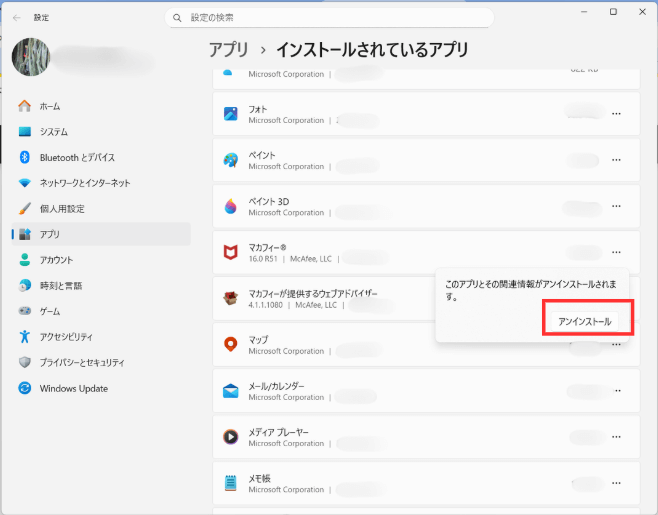Image resolution: width=658 pixels, height=515 pixels.
Task: Open more options for メール/カレンダー
Action: (x=617, y=391)
